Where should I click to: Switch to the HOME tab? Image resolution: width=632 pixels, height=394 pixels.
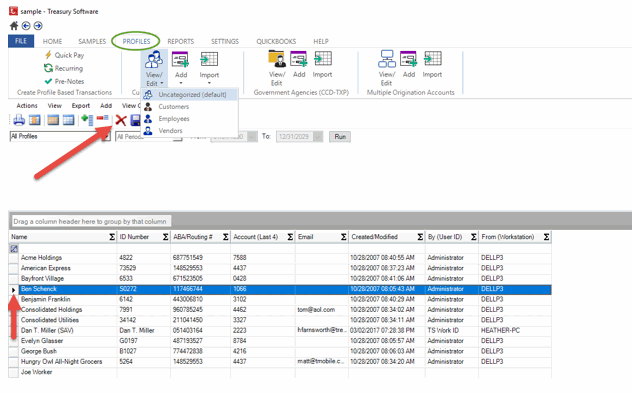pos(52,41)
